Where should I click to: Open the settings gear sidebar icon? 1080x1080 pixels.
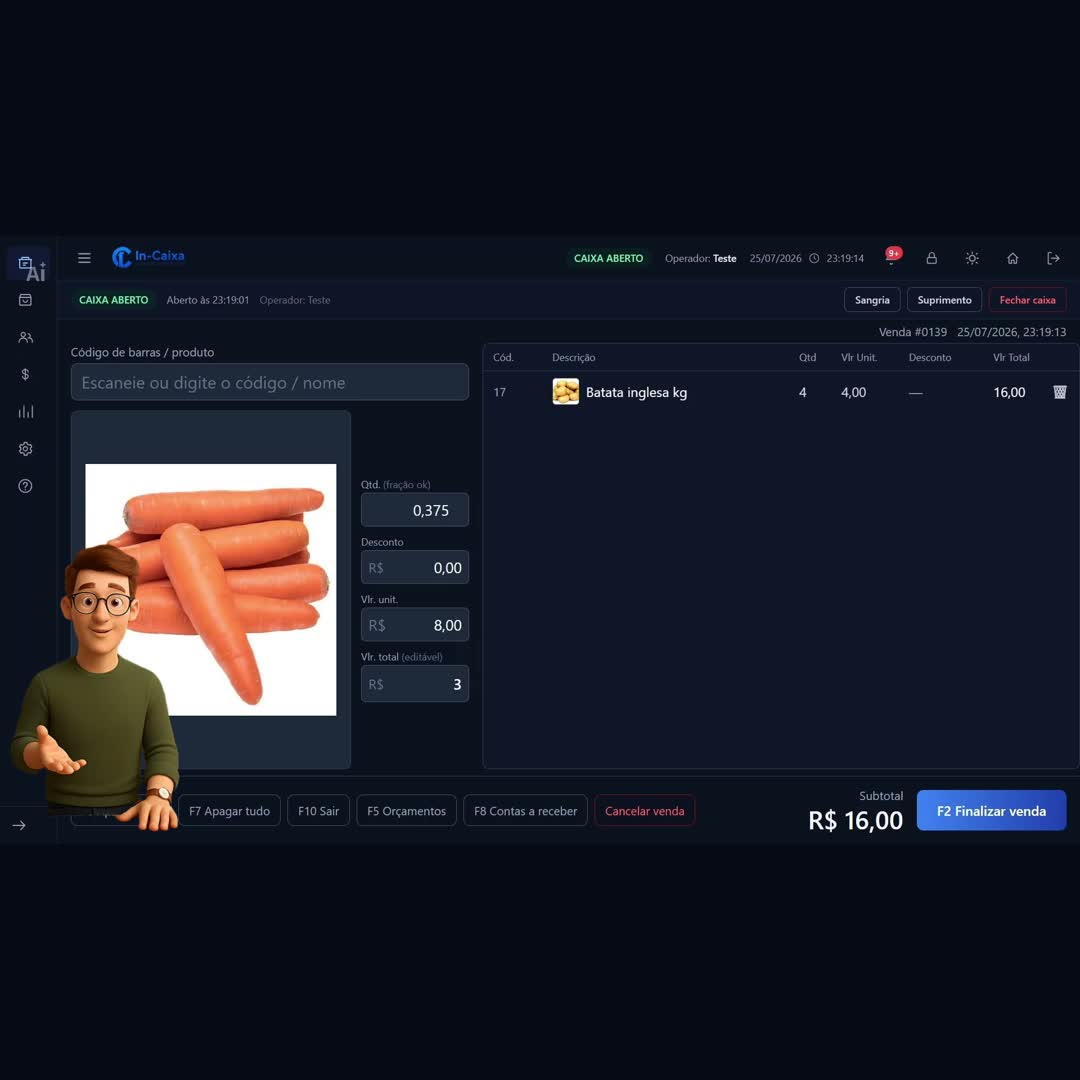25,448
